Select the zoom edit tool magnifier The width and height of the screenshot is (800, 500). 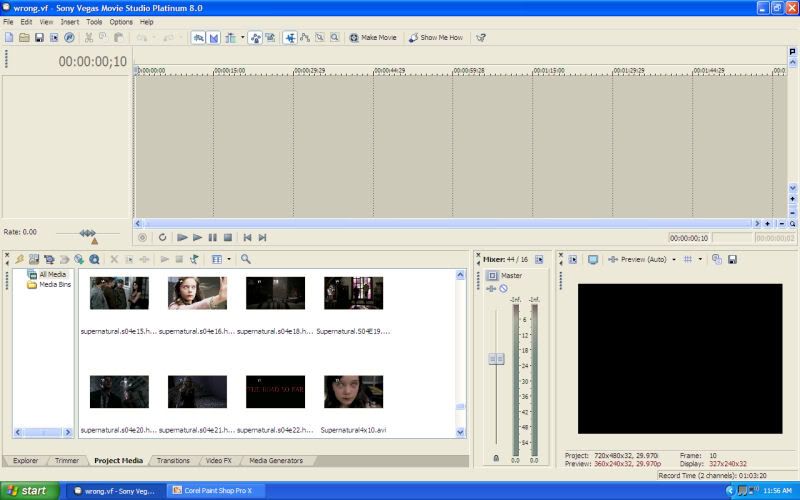point(335,37)
